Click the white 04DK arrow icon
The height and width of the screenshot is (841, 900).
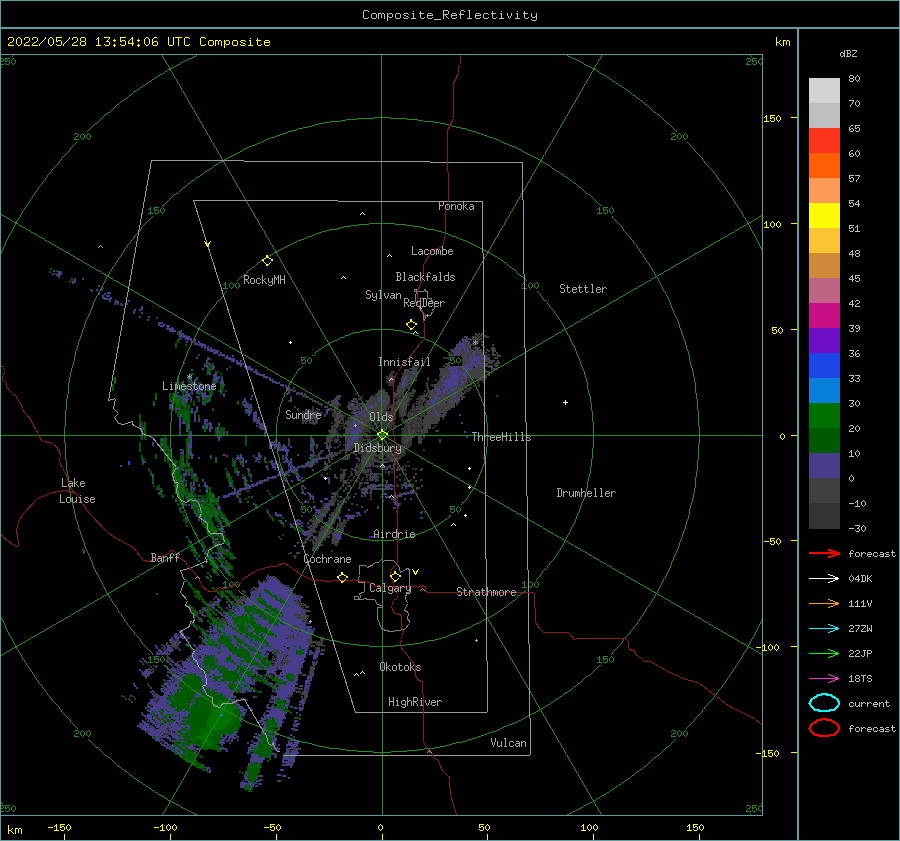[824, 579]
